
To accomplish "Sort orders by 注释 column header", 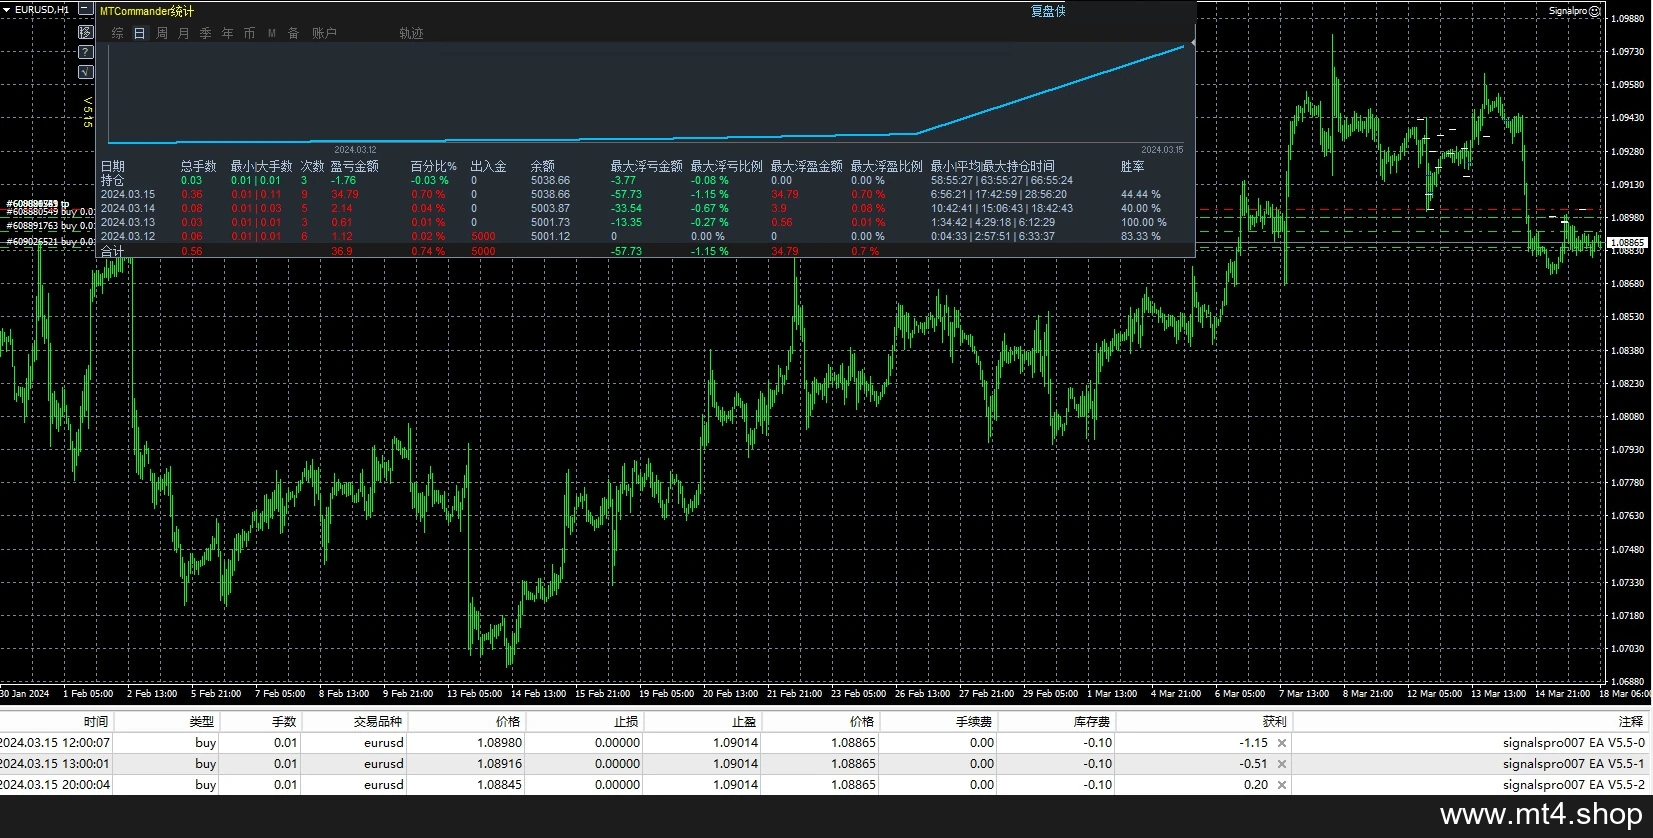I will (1631, 721).
